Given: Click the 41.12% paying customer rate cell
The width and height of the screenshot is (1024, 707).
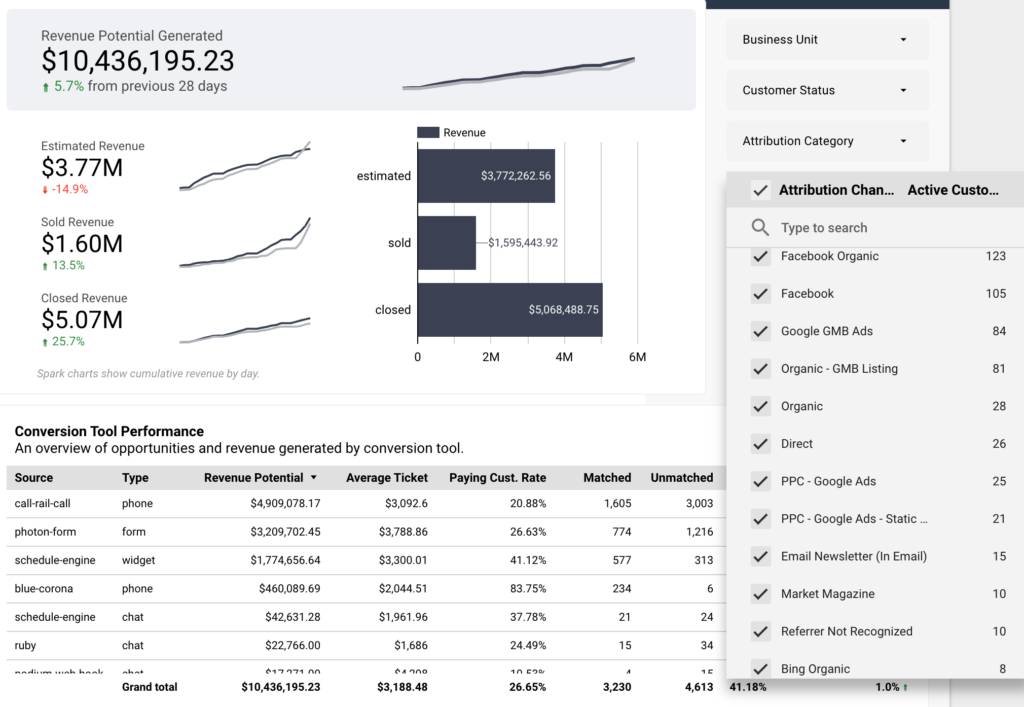Looking at the screenshot, I should [528, 560].
